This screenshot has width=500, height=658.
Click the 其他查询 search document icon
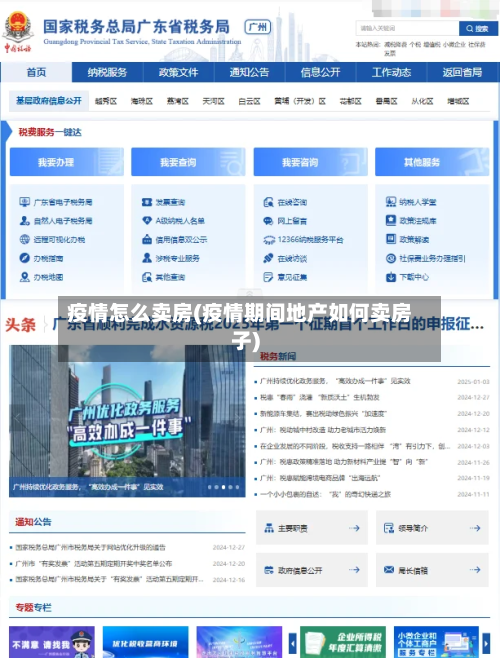pyautogui.click(x=147, y=277)
